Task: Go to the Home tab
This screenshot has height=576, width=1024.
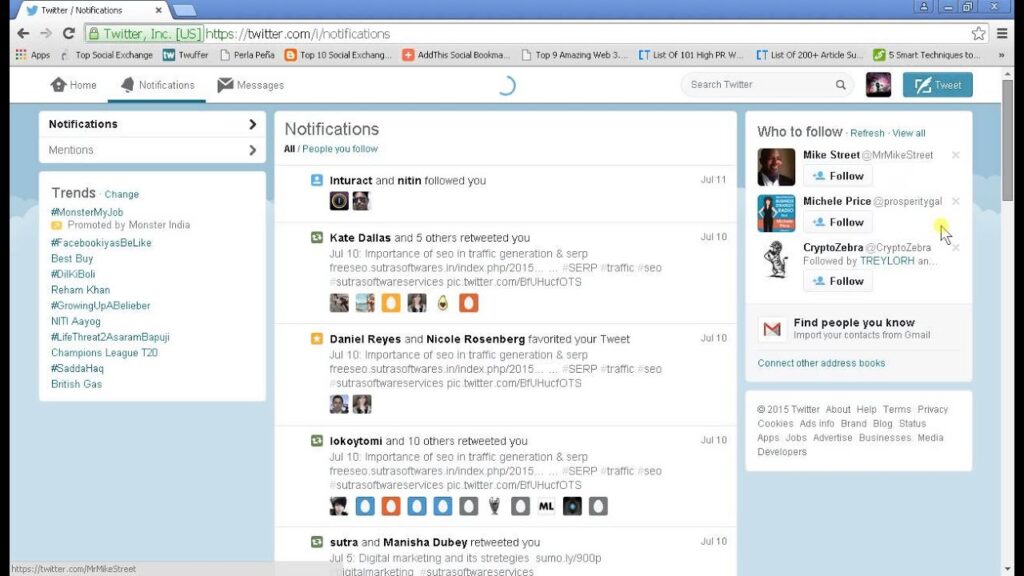Action: [74, 85]
